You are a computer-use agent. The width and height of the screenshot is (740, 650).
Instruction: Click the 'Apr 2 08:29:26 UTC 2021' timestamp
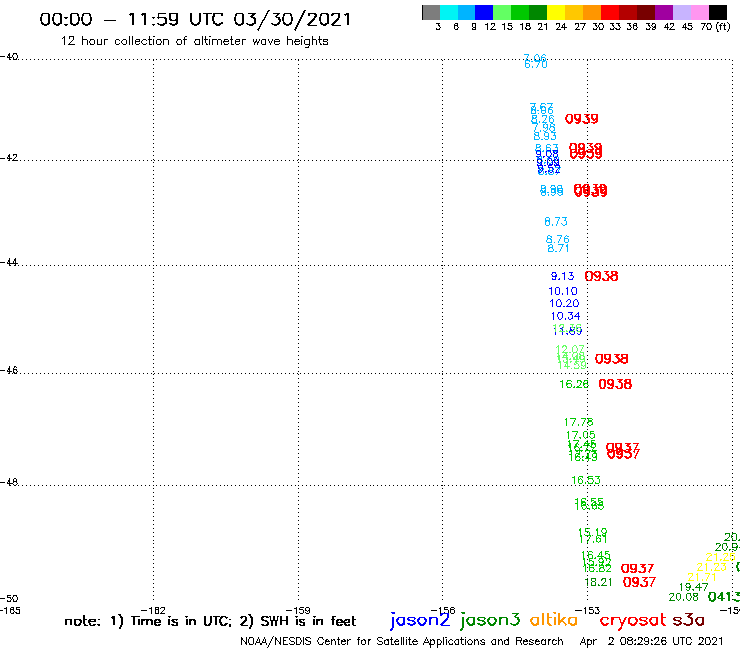(651, 641)
